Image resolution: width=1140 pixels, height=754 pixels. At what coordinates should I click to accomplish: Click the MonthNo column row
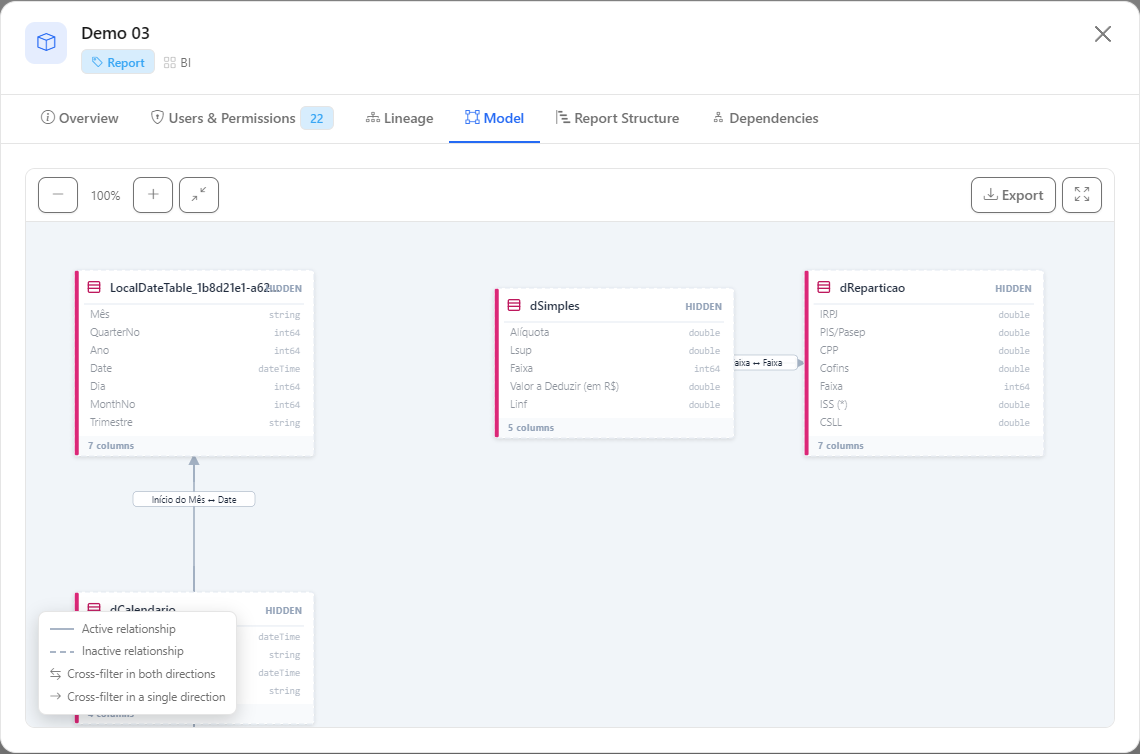(195, 404)
